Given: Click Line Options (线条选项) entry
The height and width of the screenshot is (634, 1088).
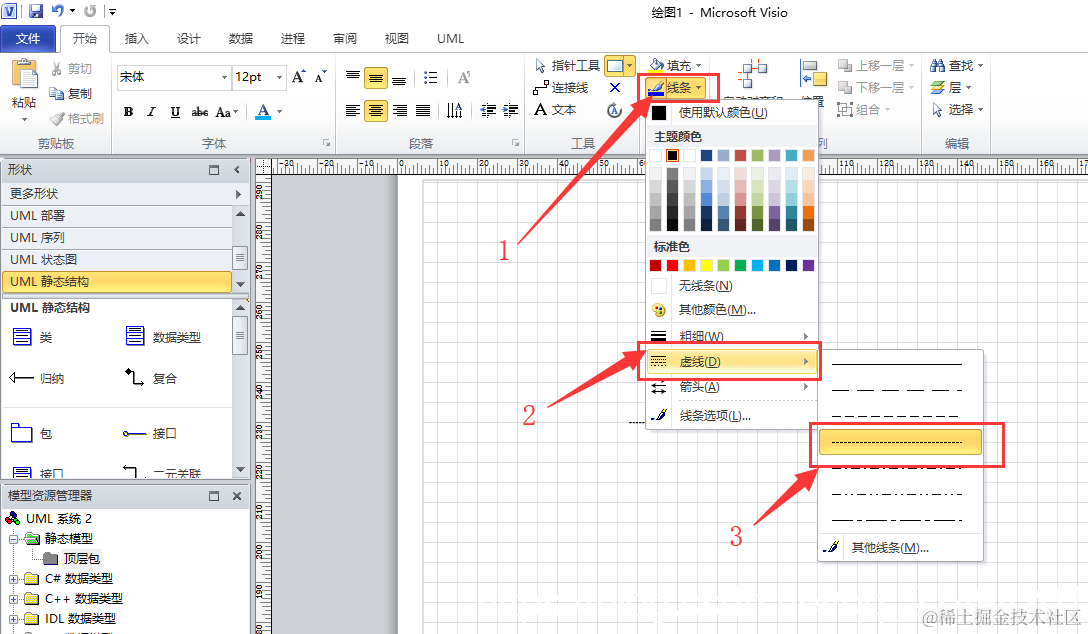Looking at the screenshot, I should point(731,415).
